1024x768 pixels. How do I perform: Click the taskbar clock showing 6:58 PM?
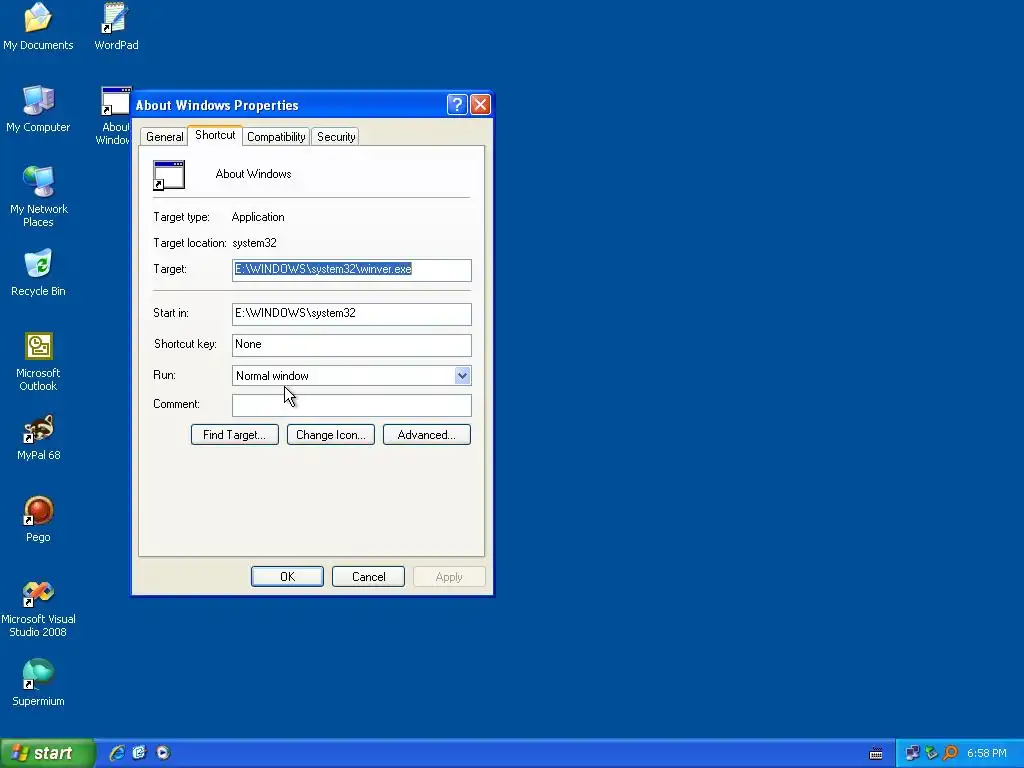[986, 753]
